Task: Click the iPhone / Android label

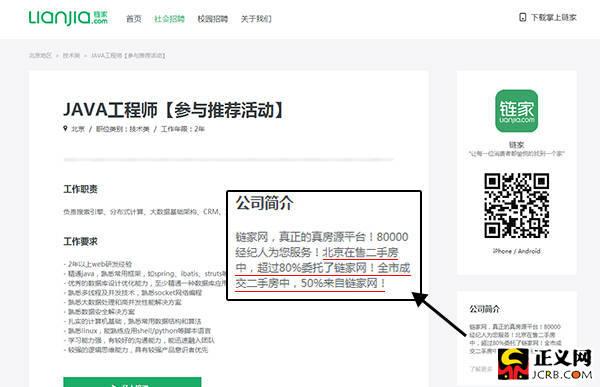Action: click(x=517, y=251)
